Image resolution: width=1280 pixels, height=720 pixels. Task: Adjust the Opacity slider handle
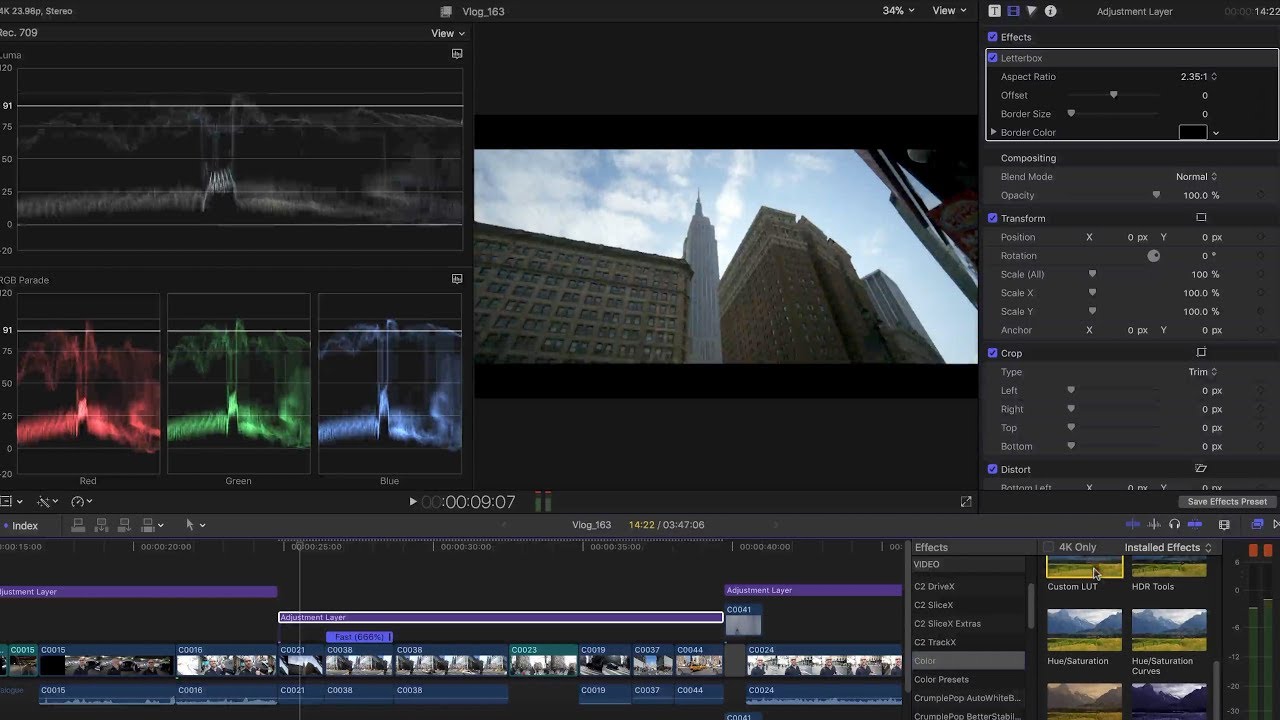(1156, 195)
